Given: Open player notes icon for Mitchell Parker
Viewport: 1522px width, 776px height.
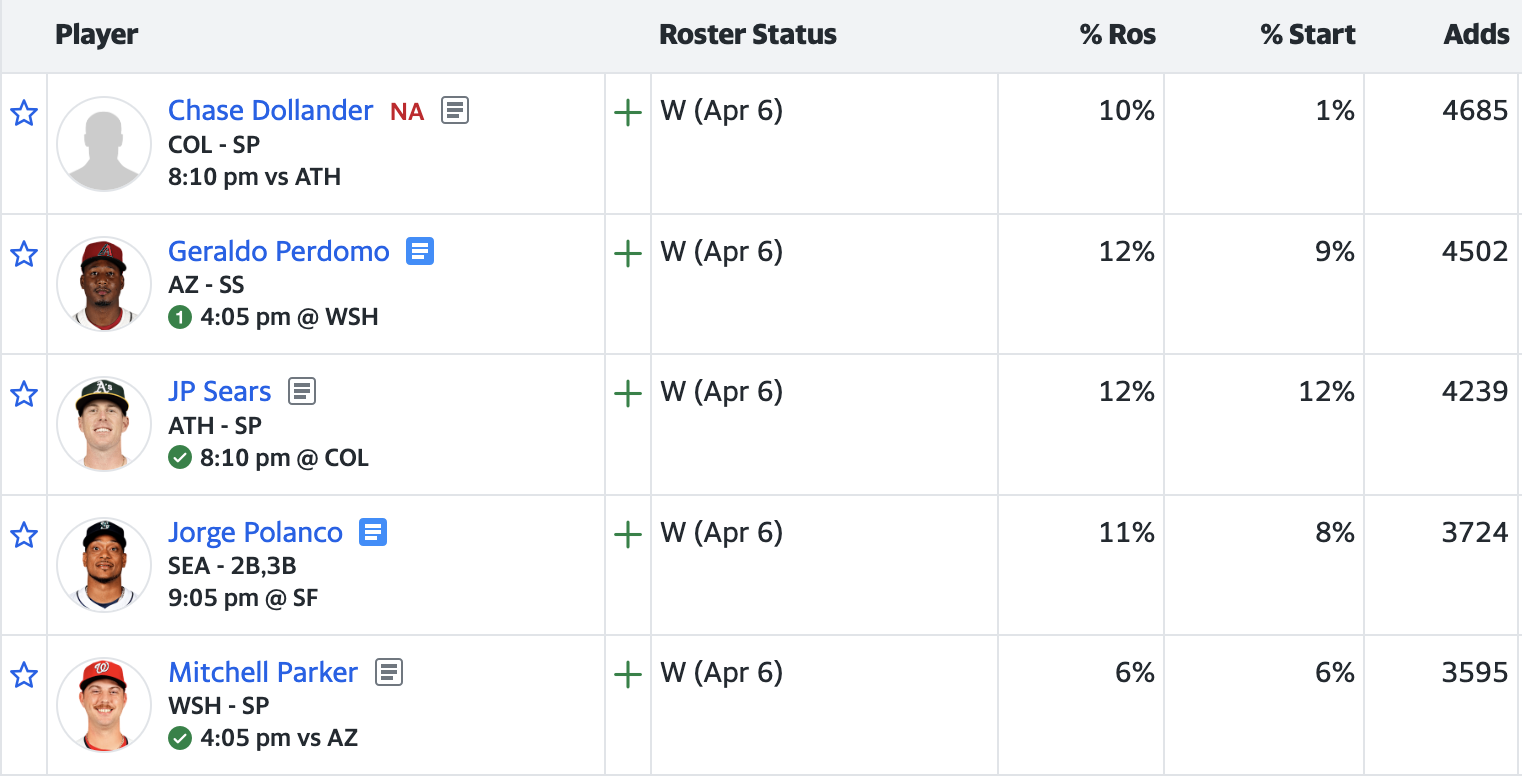Looking at the screenshot, I should pos(389,672).
